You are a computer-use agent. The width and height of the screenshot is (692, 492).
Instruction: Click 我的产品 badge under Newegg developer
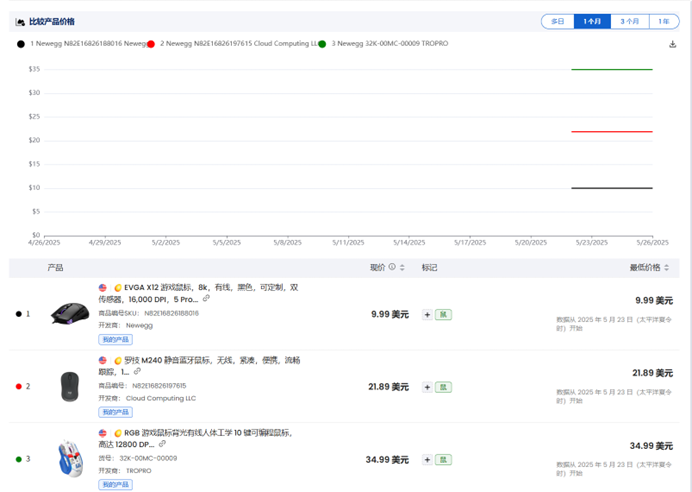click(116, 339)
